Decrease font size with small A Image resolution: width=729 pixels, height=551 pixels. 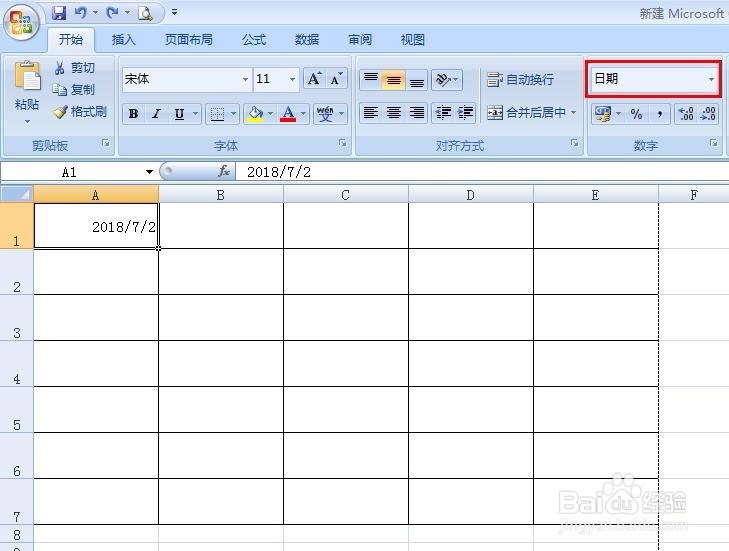[337, 79]
